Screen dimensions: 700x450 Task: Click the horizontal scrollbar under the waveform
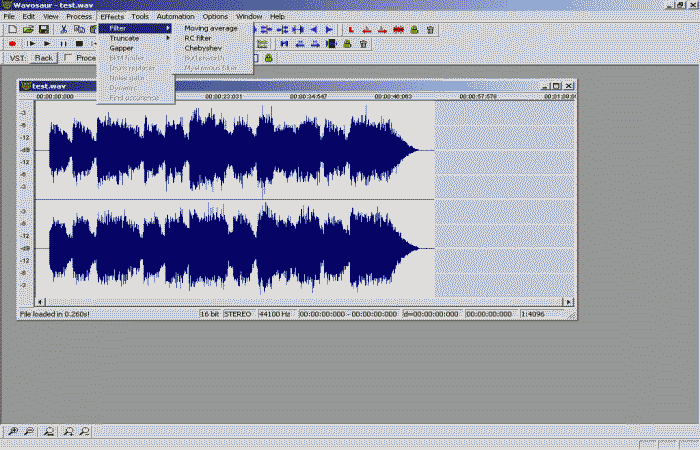point(300,301)
